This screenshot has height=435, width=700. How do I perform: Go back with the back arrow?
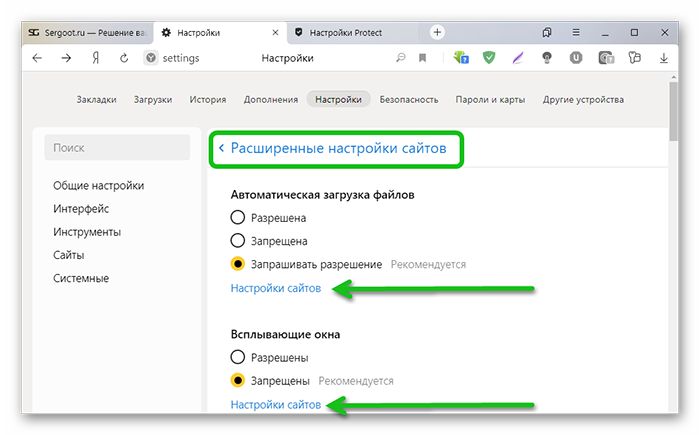coord(37,58)
